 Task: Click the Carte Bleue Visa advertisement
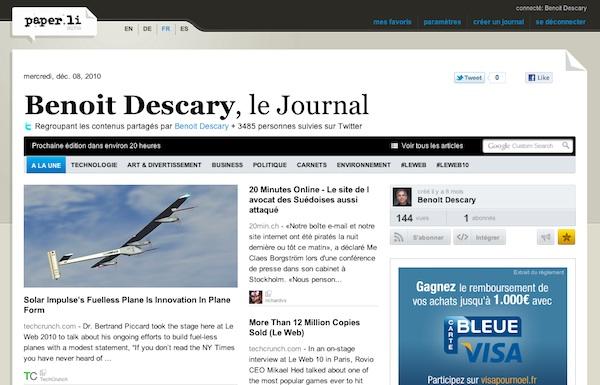(x=483, y=326)
